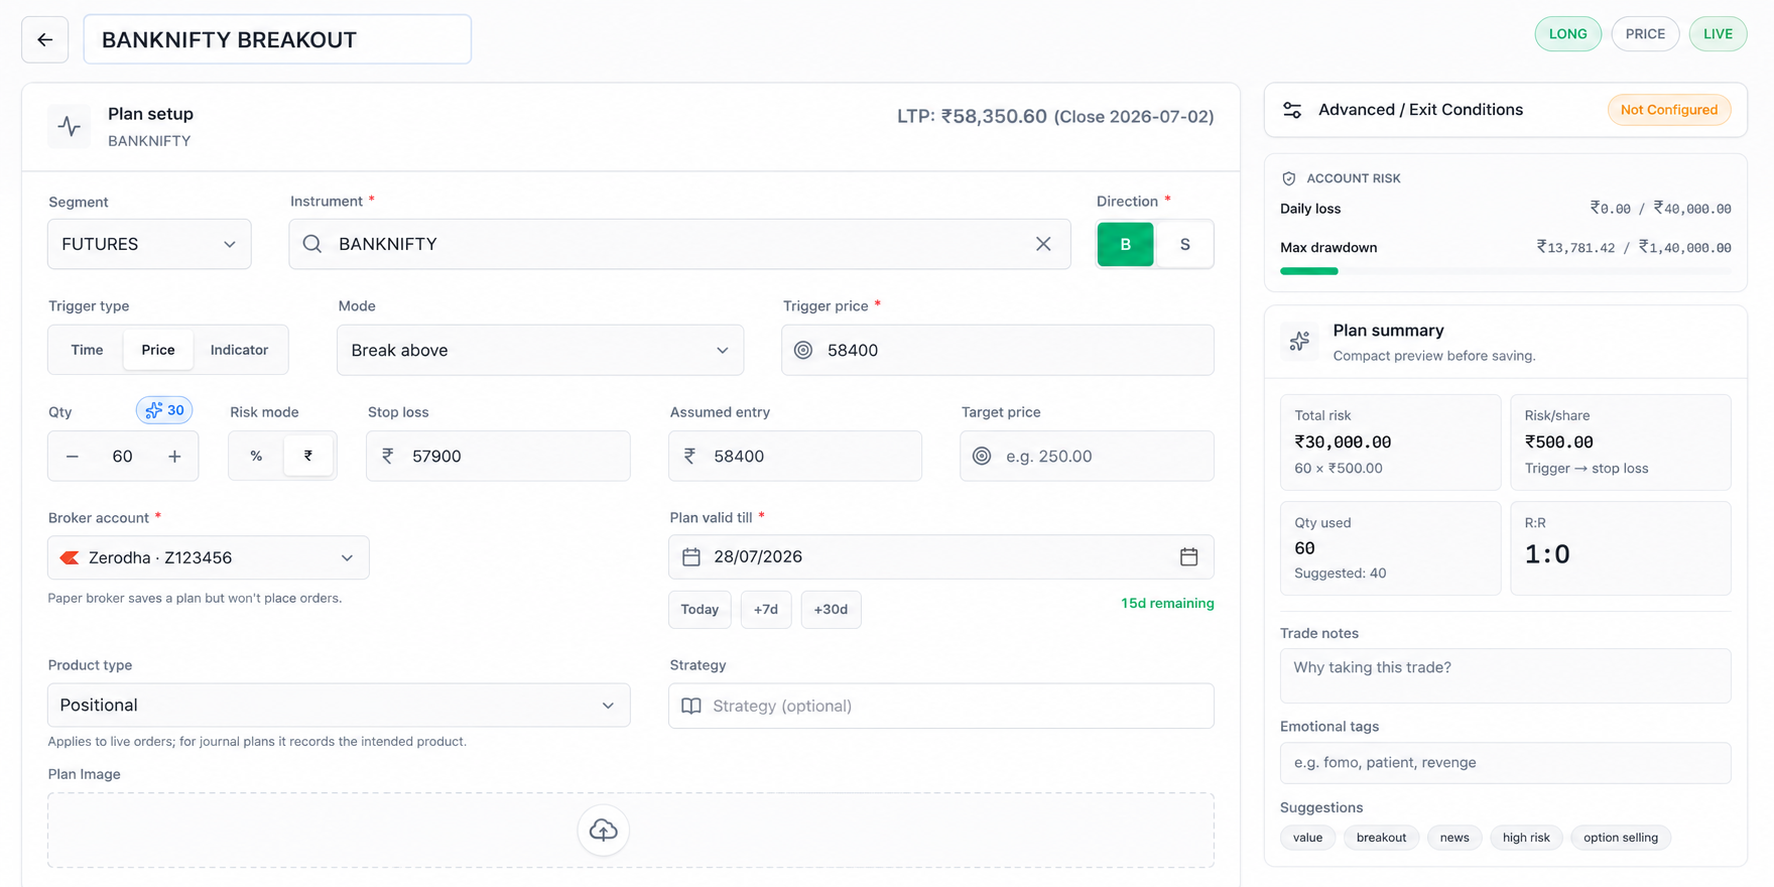Click the Strategy (optional) input
Image resolution: width=1774 pixels, height=887 pixels.
(941, 706)
